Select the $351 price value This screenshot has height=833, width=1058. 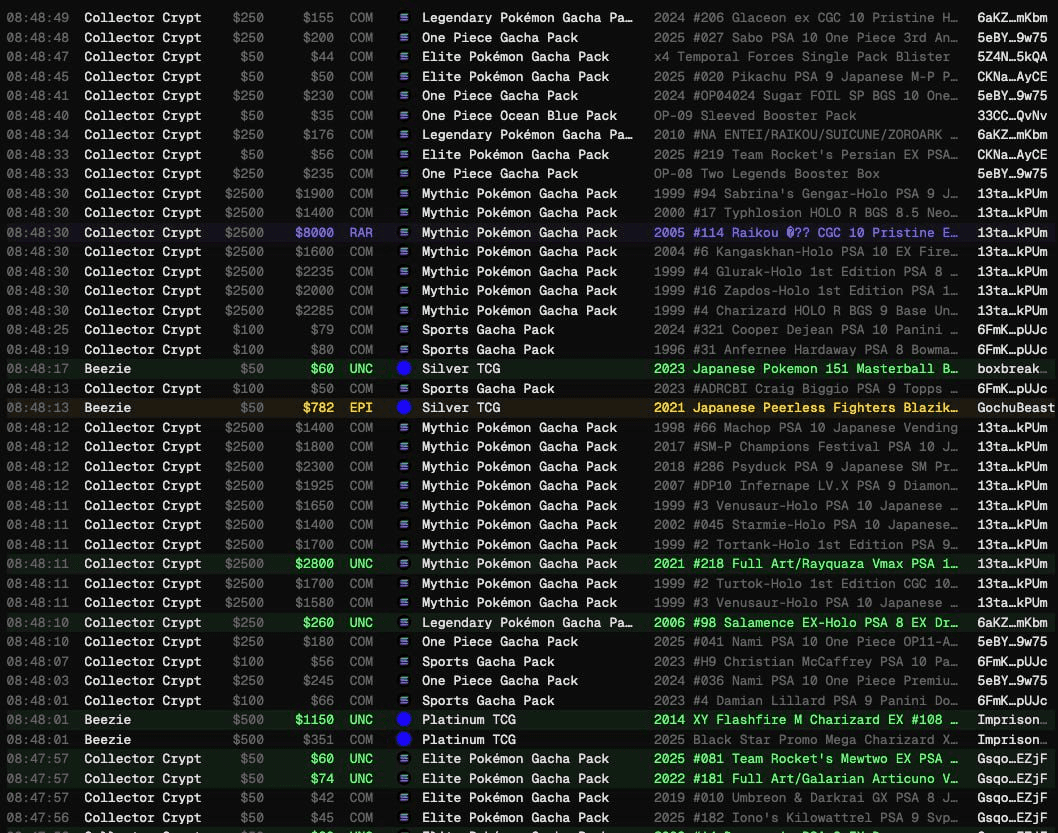tap(318, 739)
